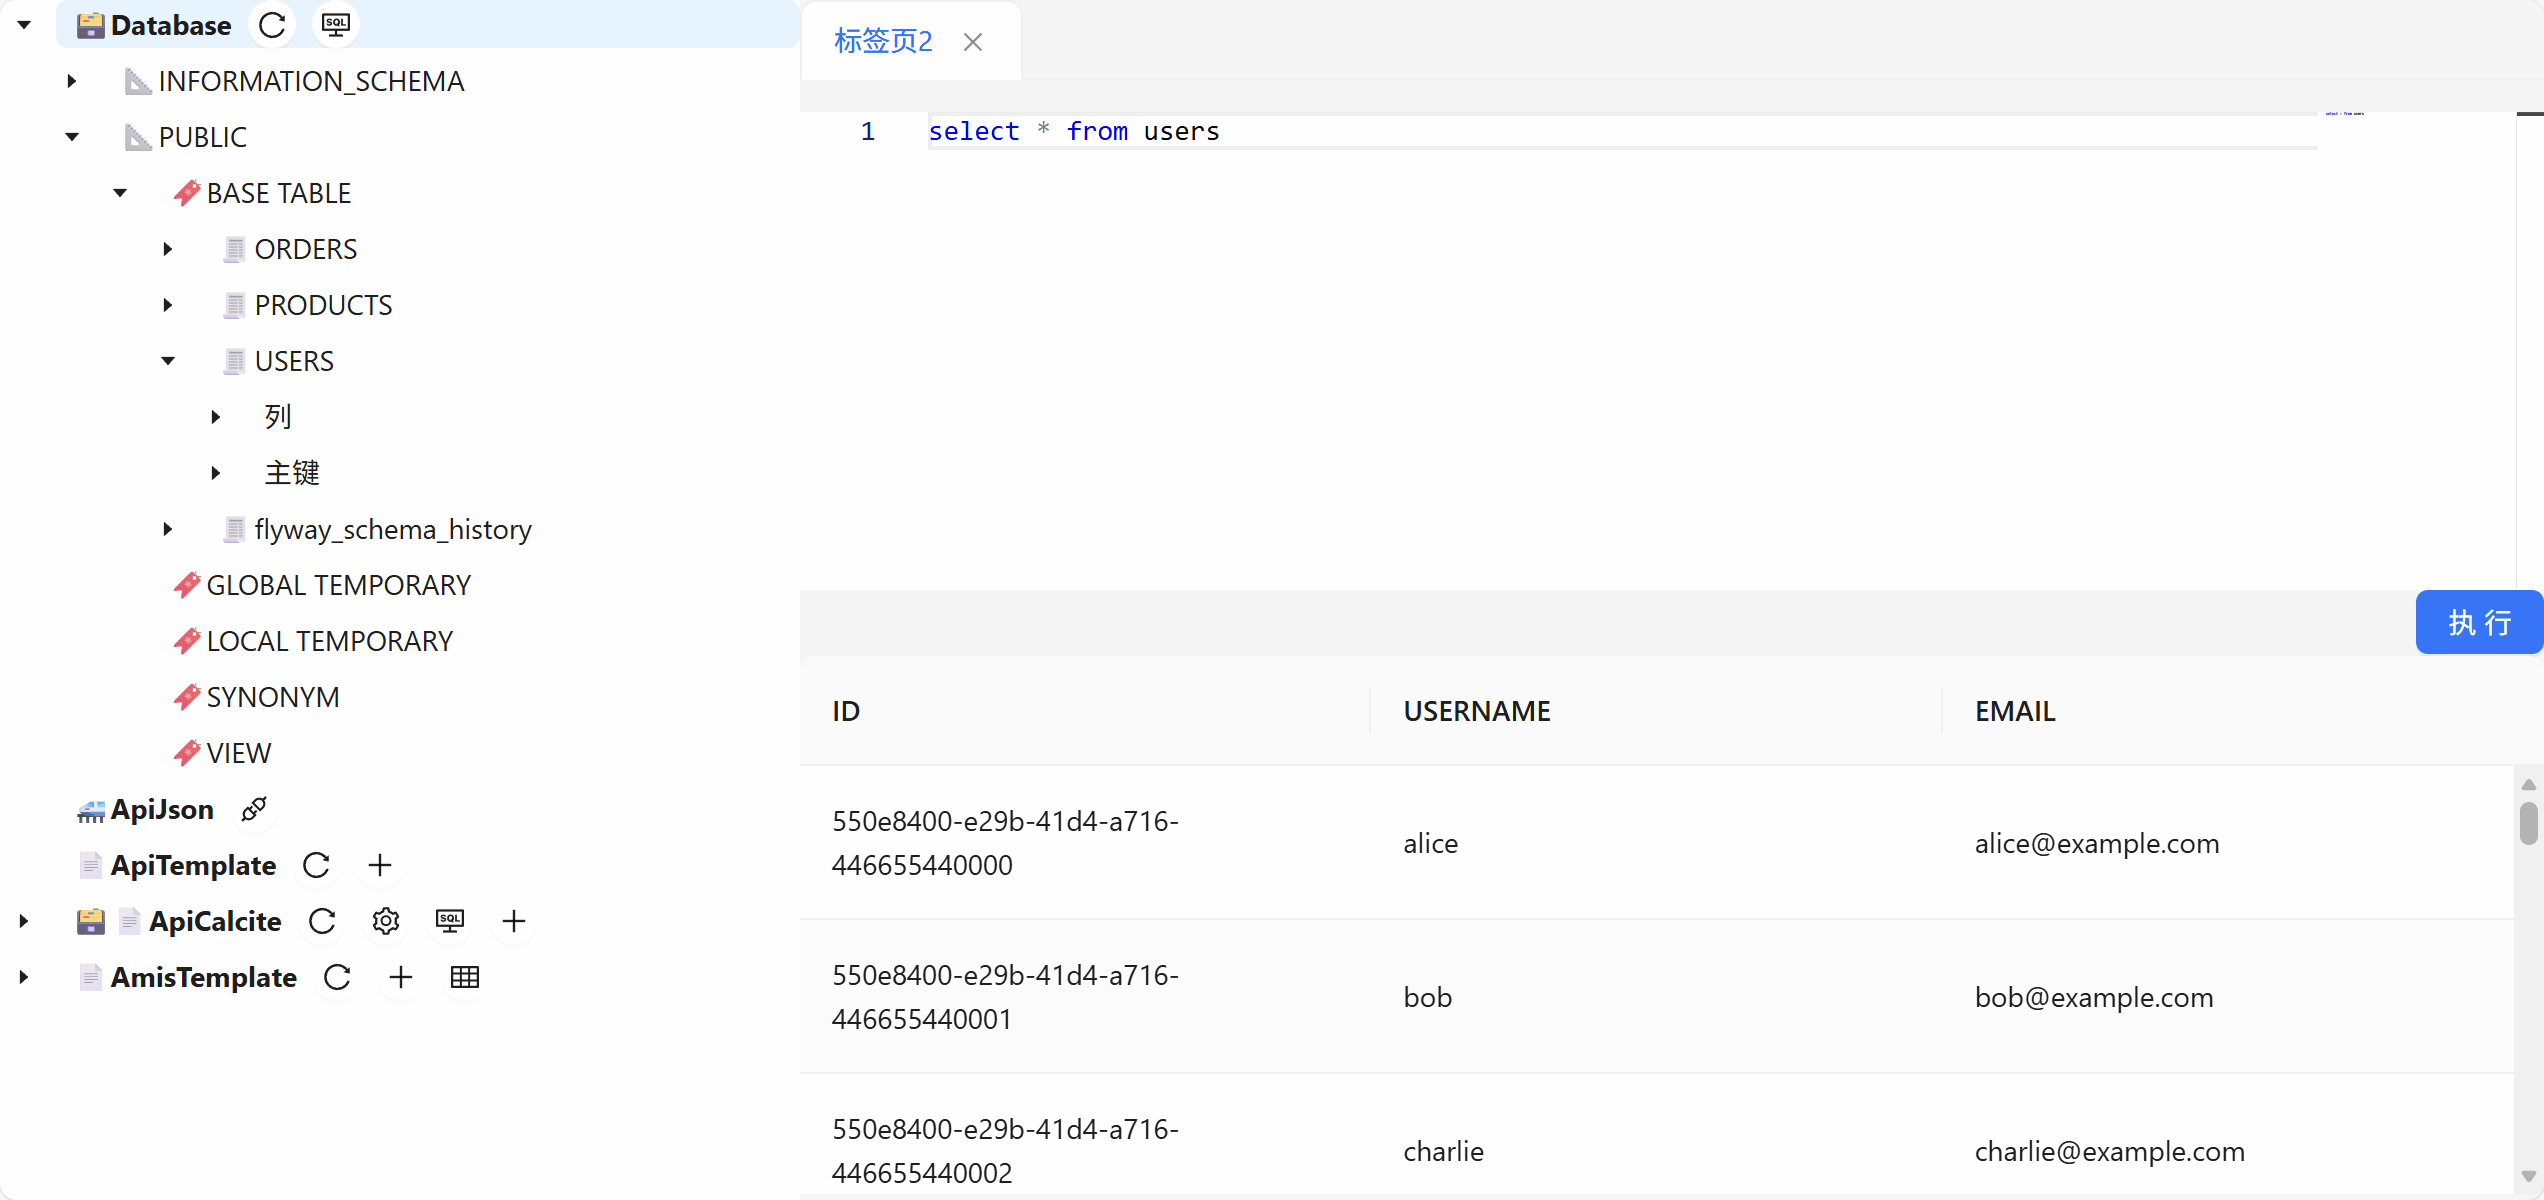Click the ApiJson connection plug icon

click(254, 809)
